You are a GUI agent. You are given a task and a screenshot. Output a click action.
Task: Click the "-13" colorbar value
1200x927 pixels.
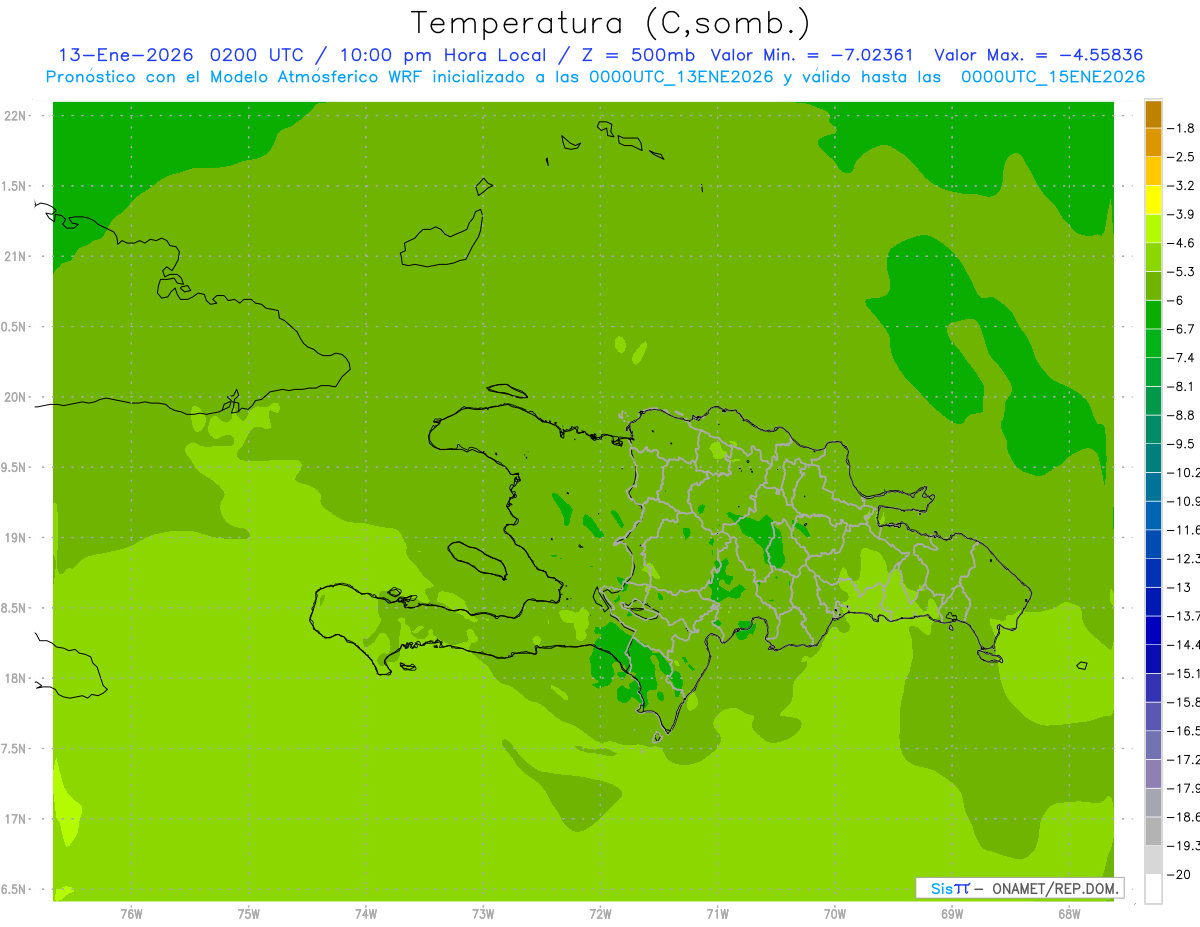coord(1178,587)
